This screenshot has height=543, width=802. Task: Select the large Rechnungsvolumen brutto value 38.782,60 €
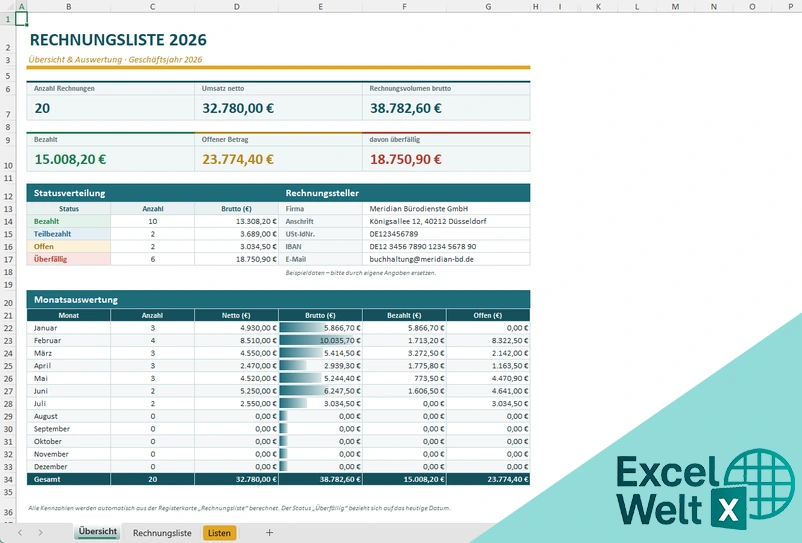(406, 108)
